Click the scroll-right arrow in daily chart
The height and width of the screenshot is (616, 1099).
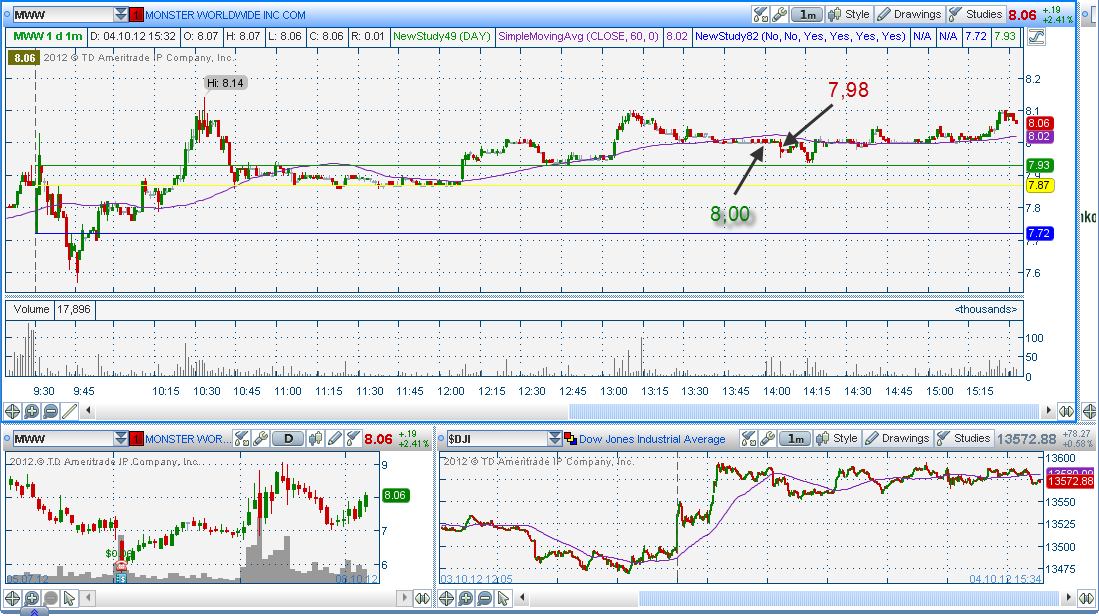[x=404, y=598]
